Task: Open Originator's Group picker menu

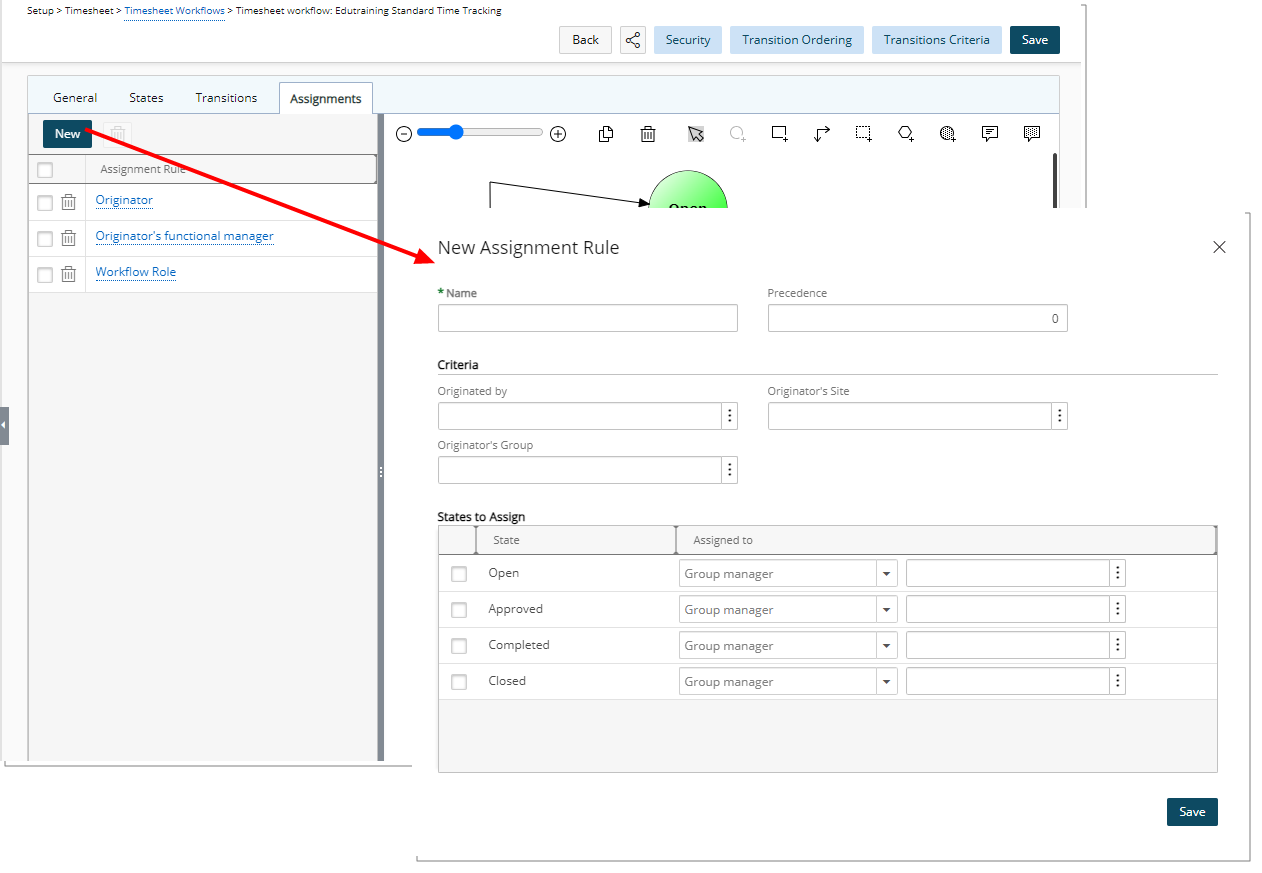Action: (730, 470)
